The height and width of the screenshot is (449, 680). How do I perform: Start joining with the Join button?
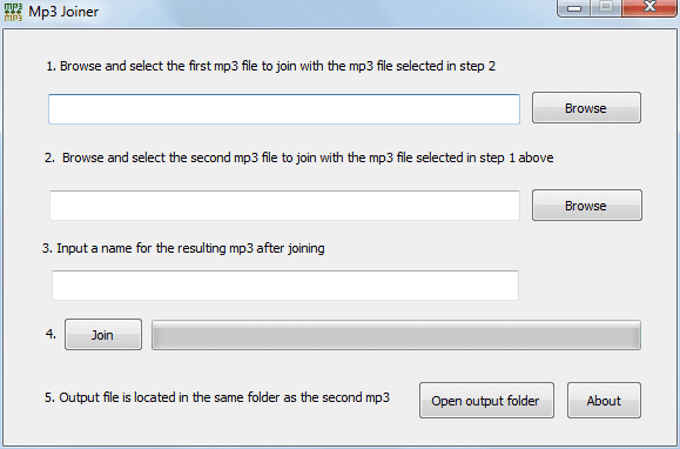103,334
